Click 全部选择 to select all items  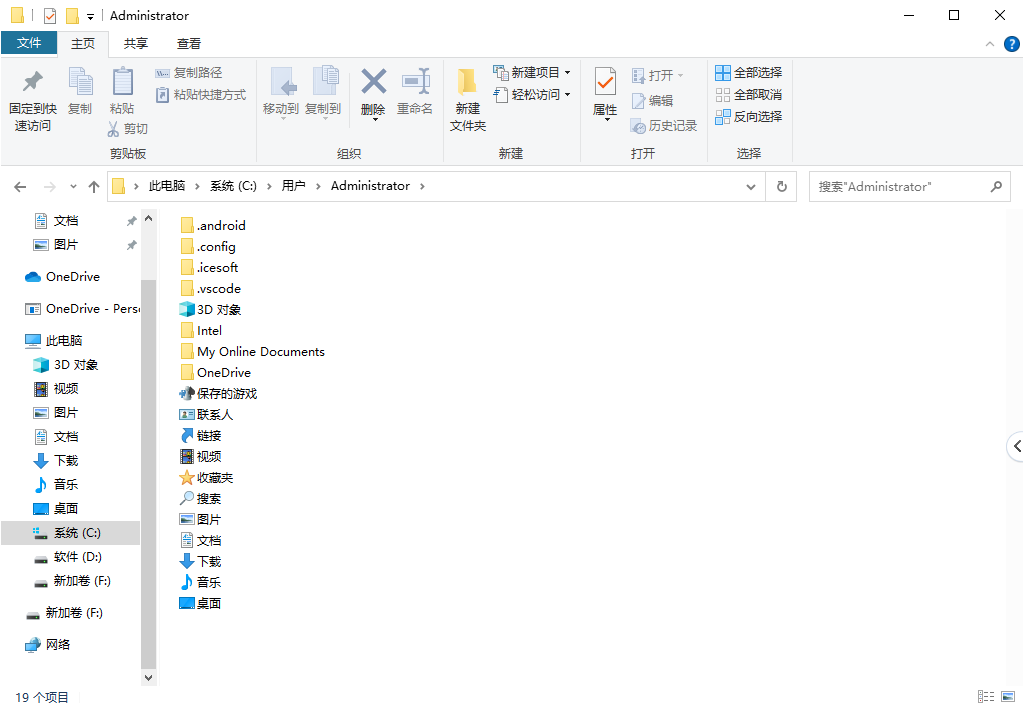748,73
